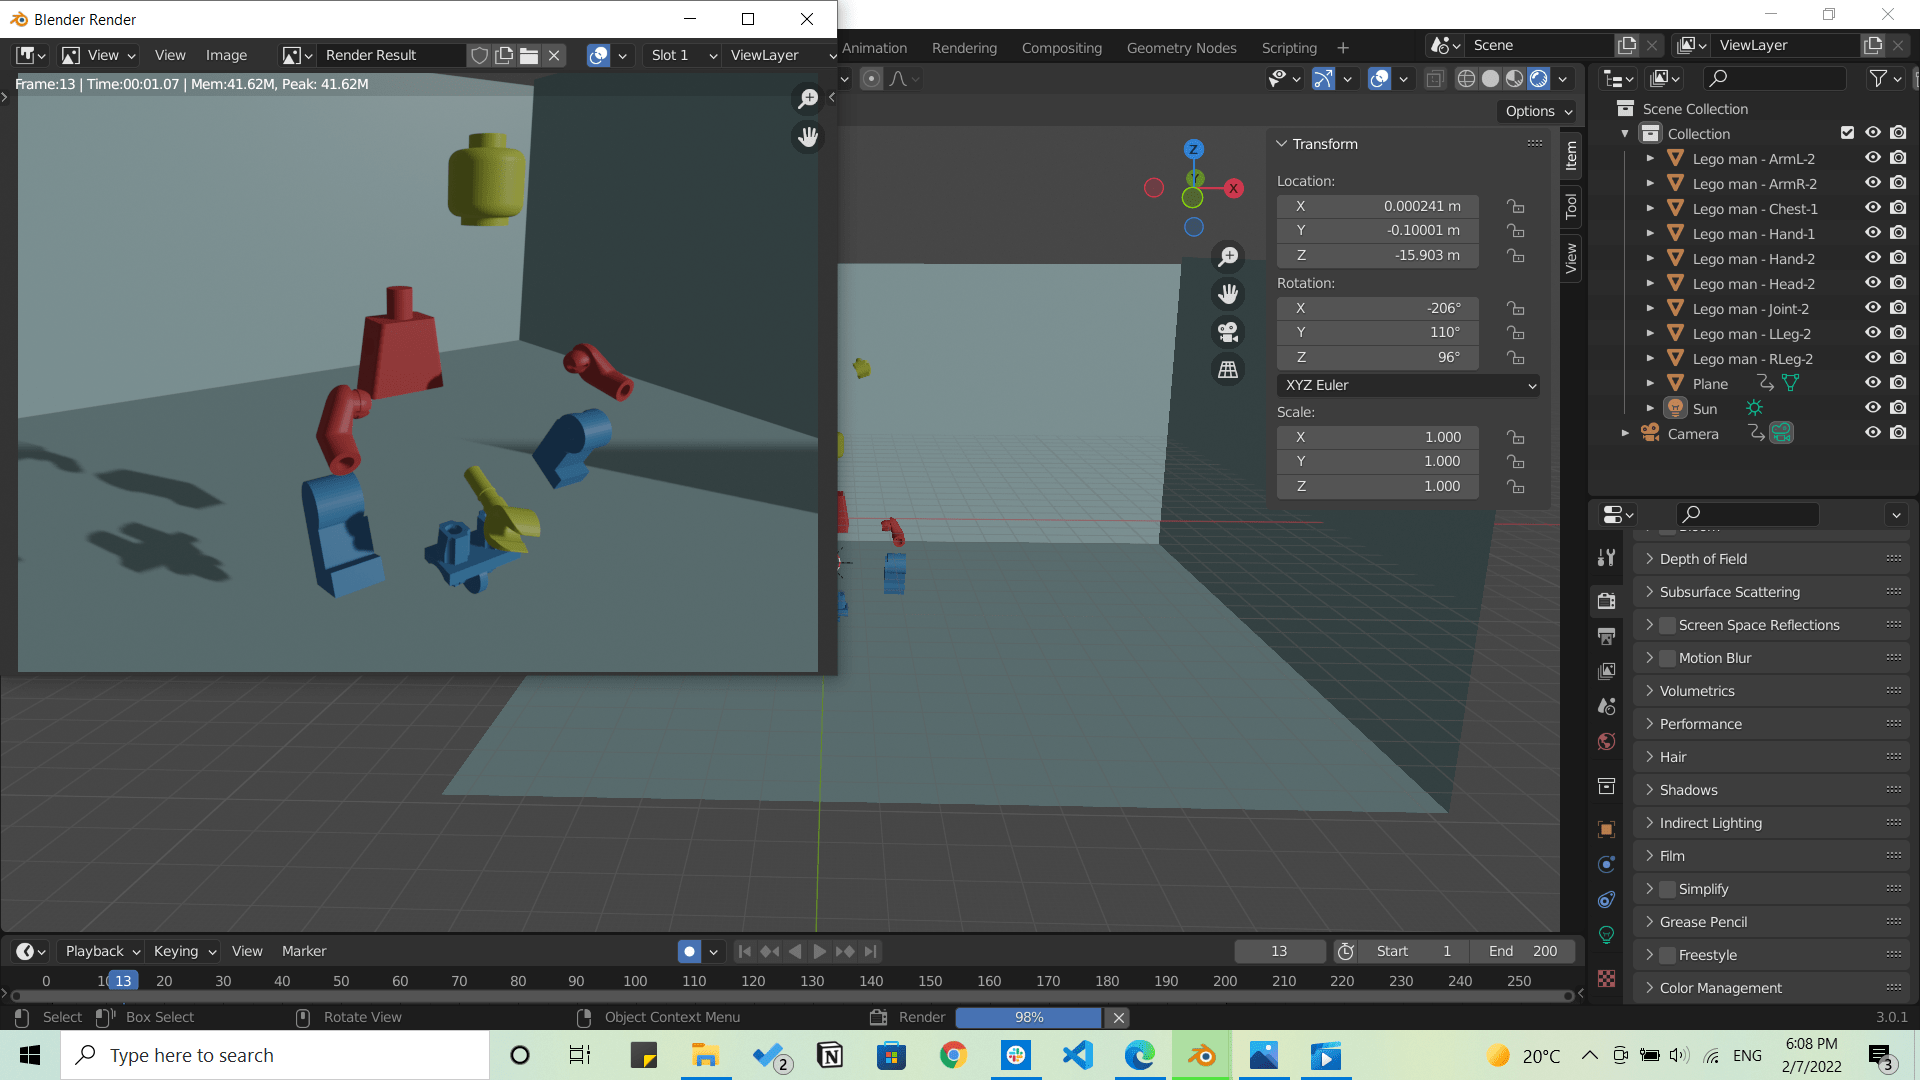The height and width of the screenshot is (1080, 1920).
Task: Switch viewport to solid shading
Action: [x=1490, y=79]
